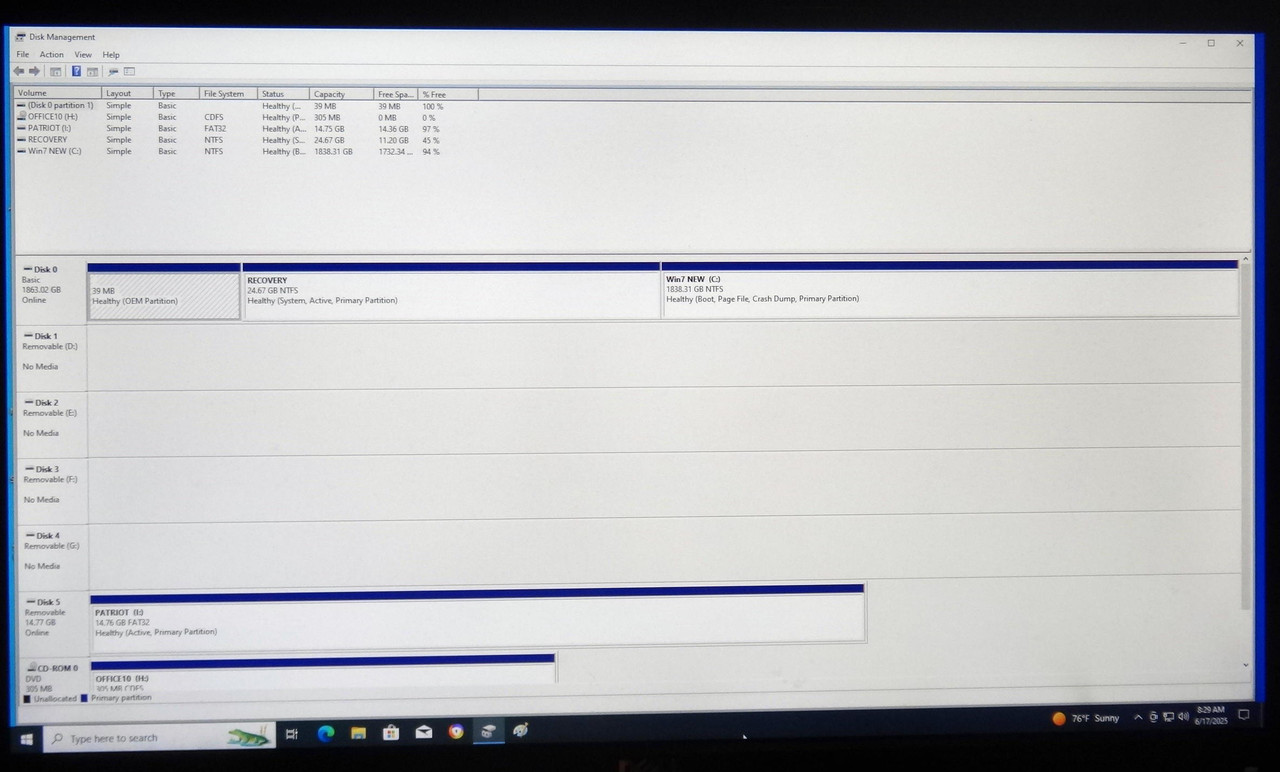Open the Action menu
This screenshot has height=772, width=1280.
[x=52, y=54]
